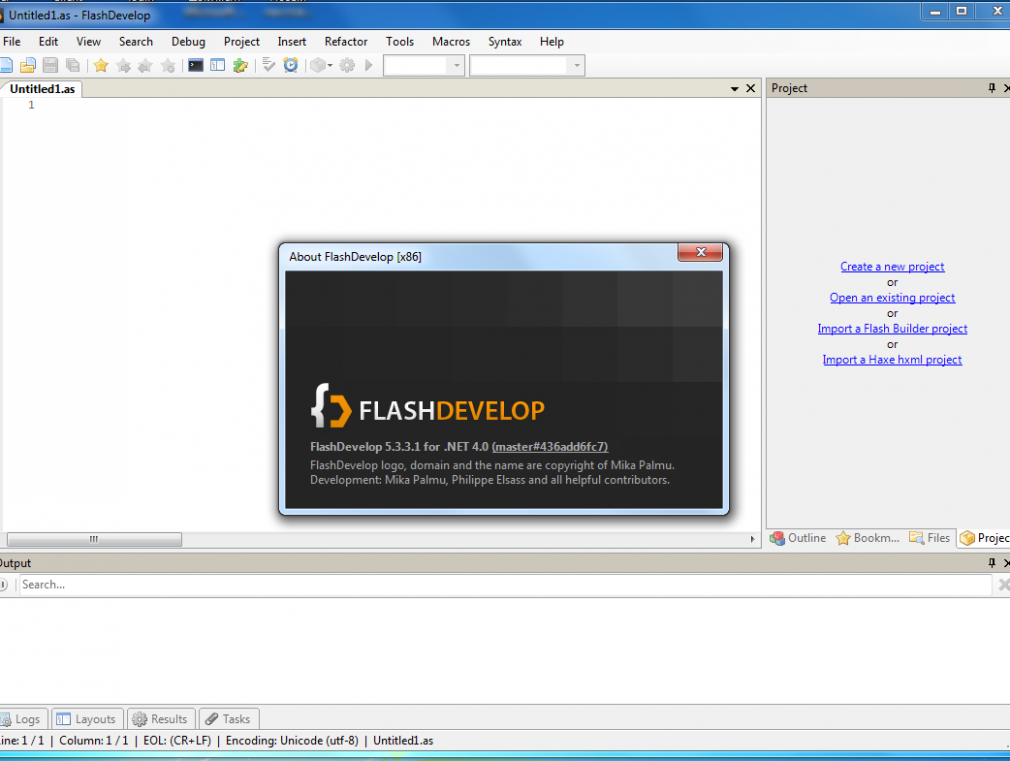This screenshot has height=761, width=1010.
Task: Click the gear project settings toolbar icon
Action: tap(347, 65)
